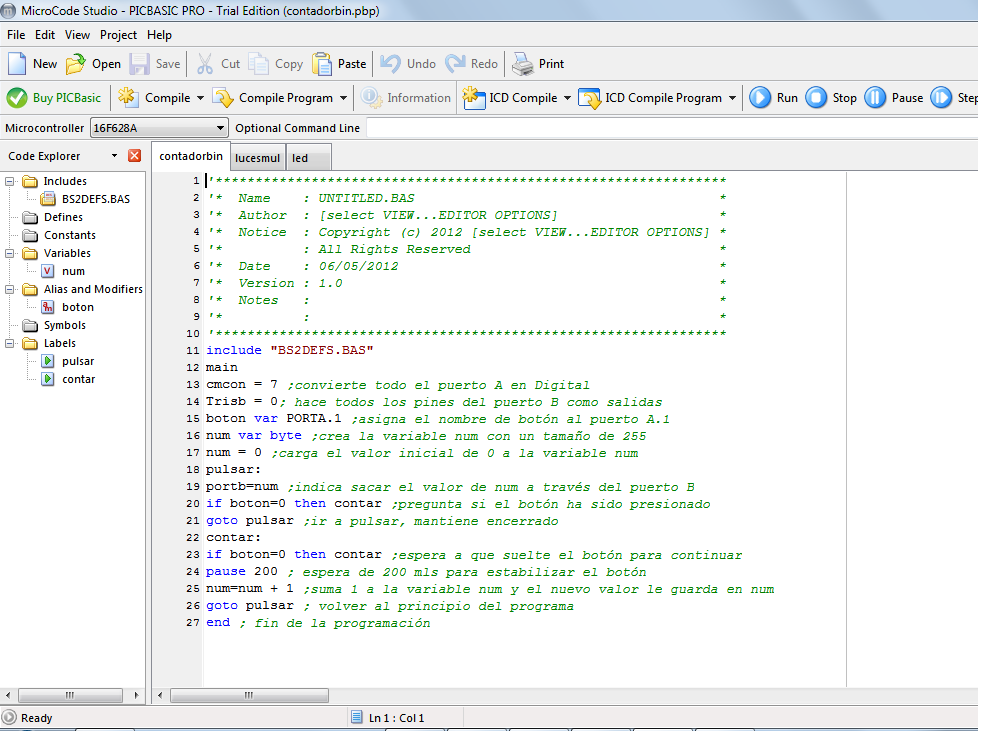Open the Compile dropdown arrow

point(200,98)
